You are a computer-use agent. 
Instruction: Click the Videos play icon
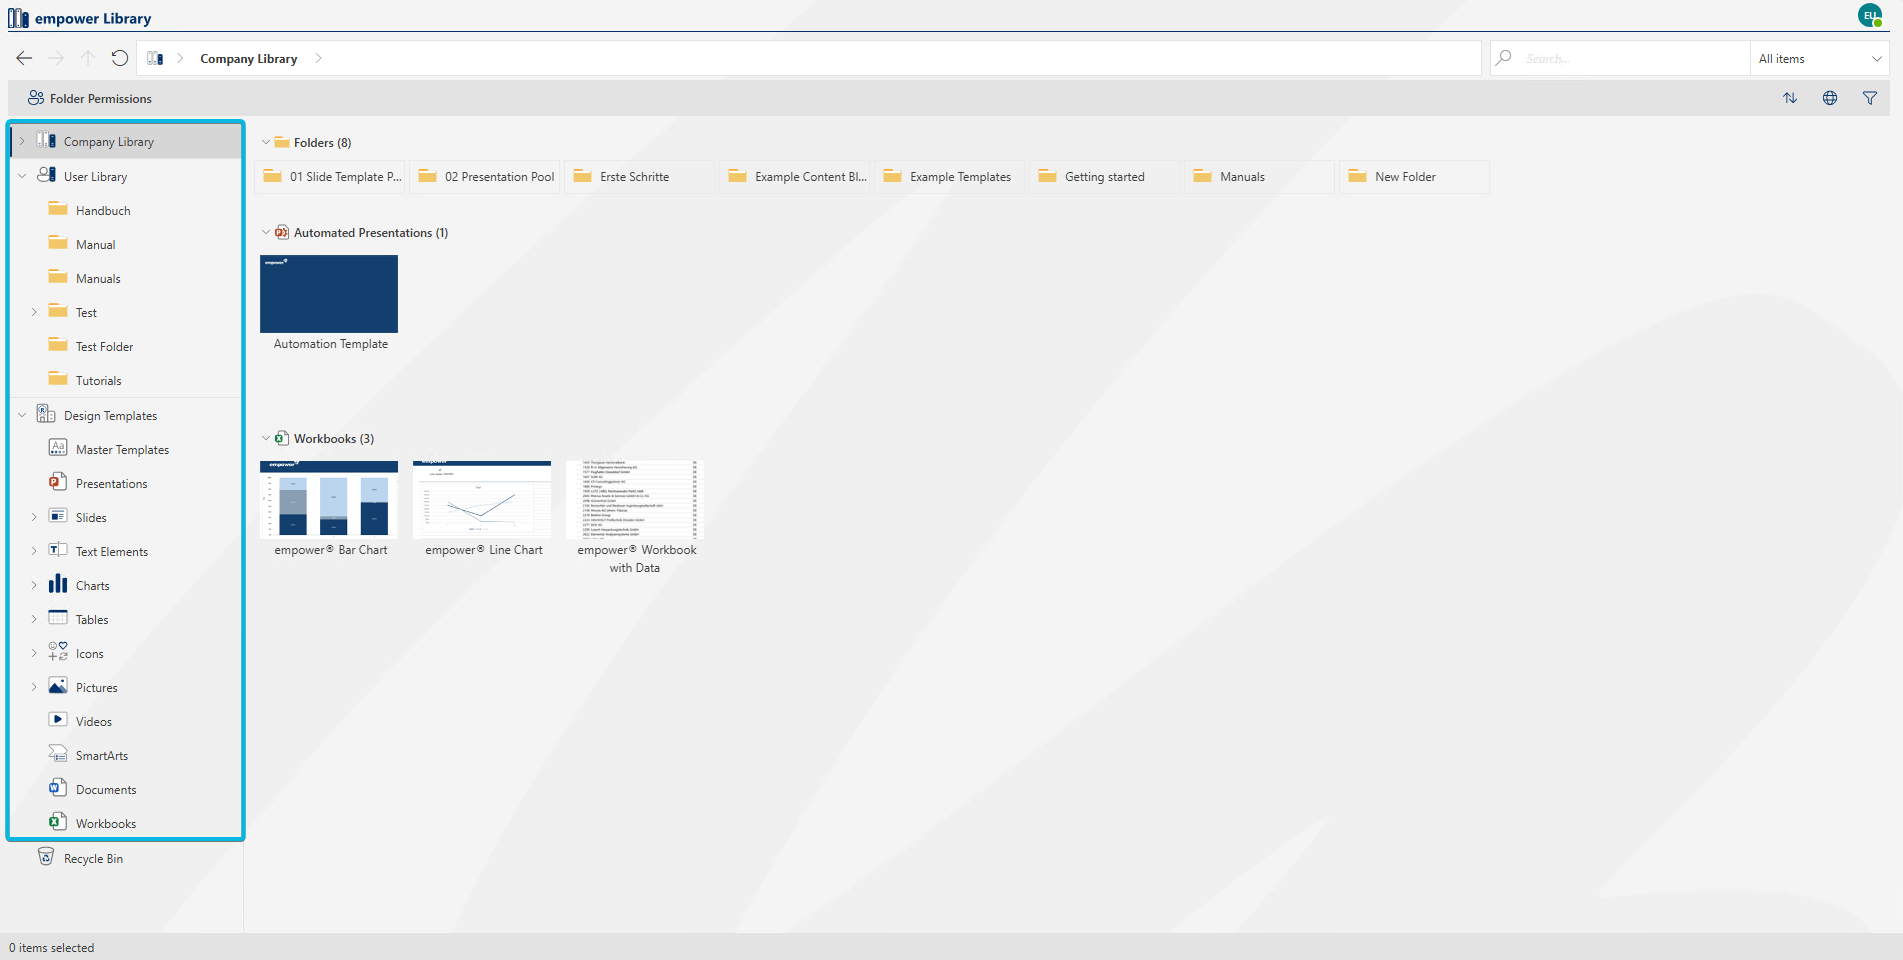(58, 720)
